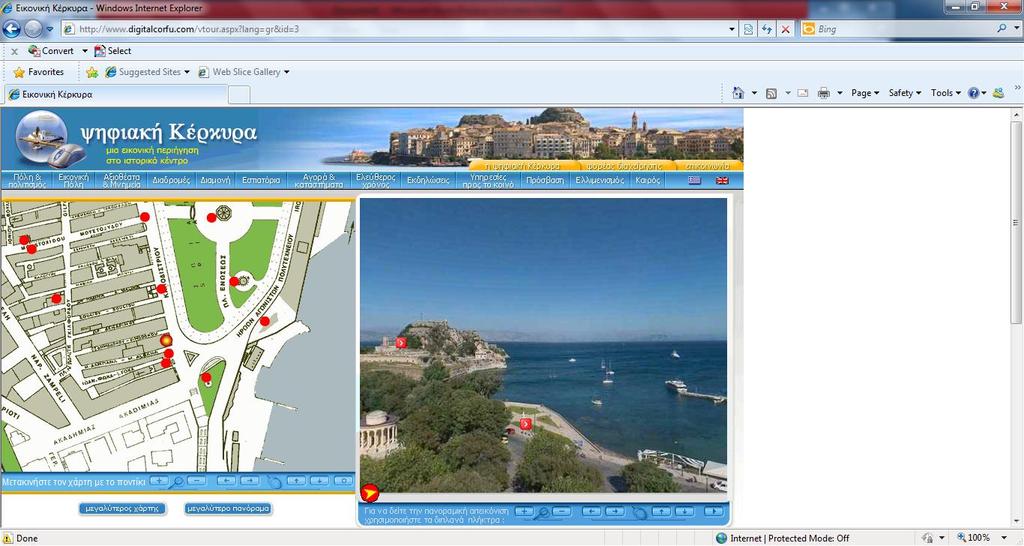Viewport: 1024px width, 546px height.
Task: Rotate the panorama left
Action: tap(591, 512)
